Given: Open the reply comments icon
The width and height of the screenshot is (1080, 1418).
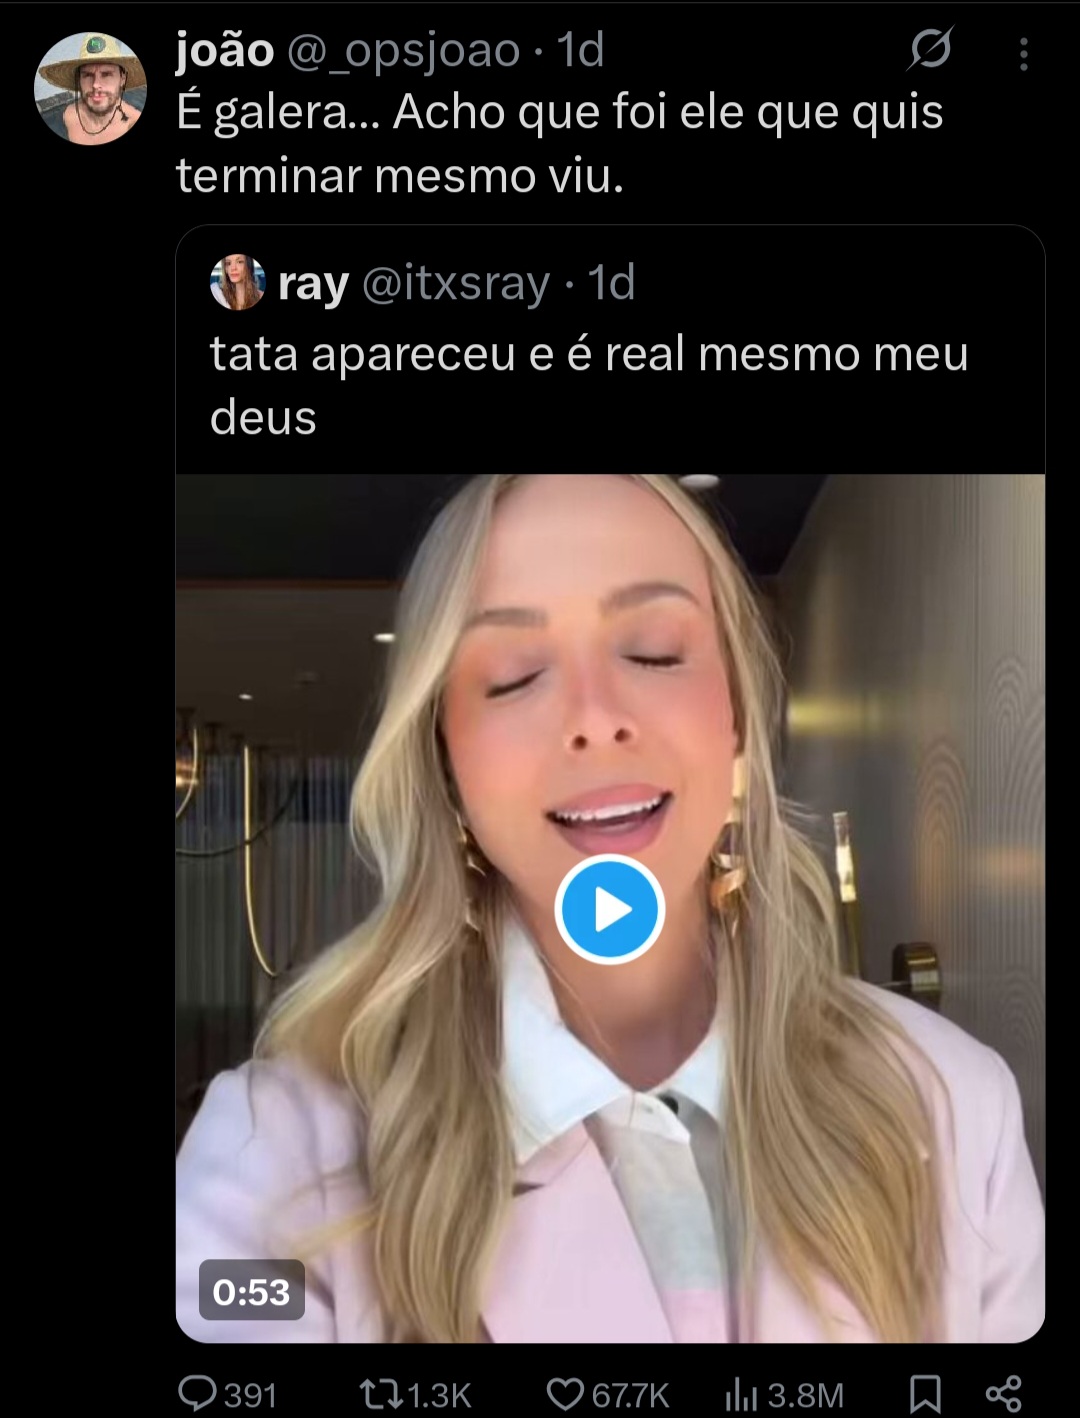Looking at the screenshot, I should (197, 1393).
